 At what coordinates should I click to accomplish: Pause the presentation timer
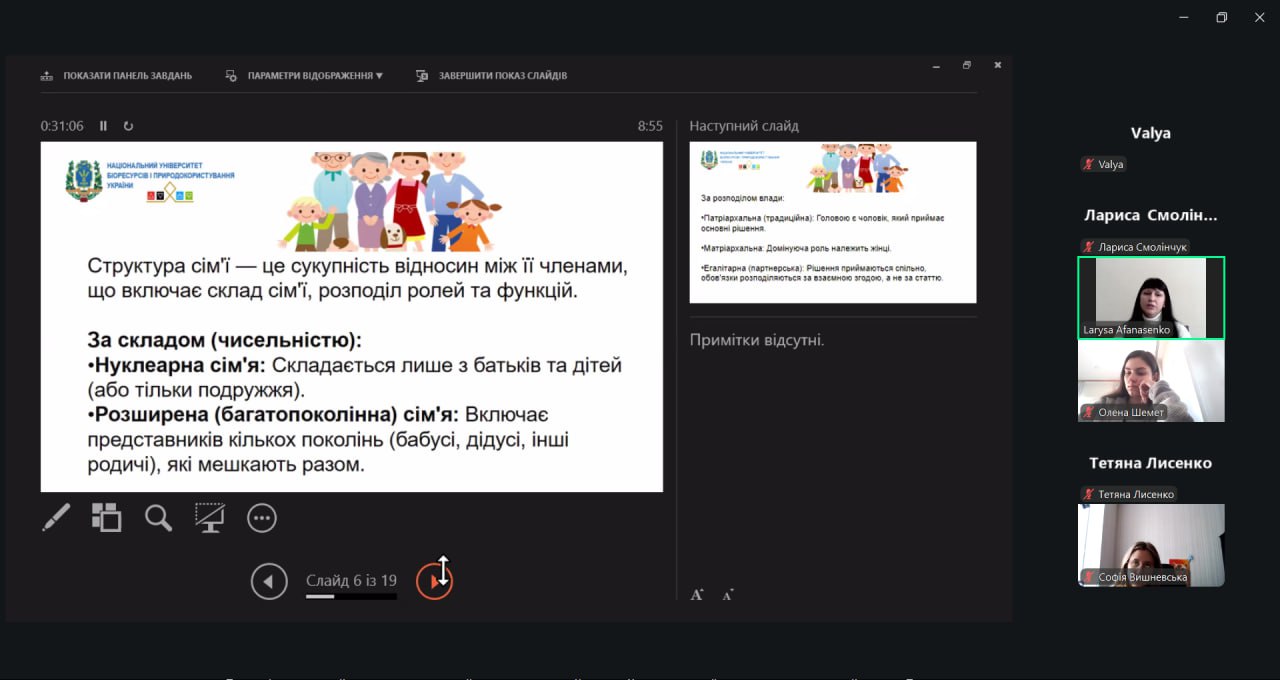[103, 126]
